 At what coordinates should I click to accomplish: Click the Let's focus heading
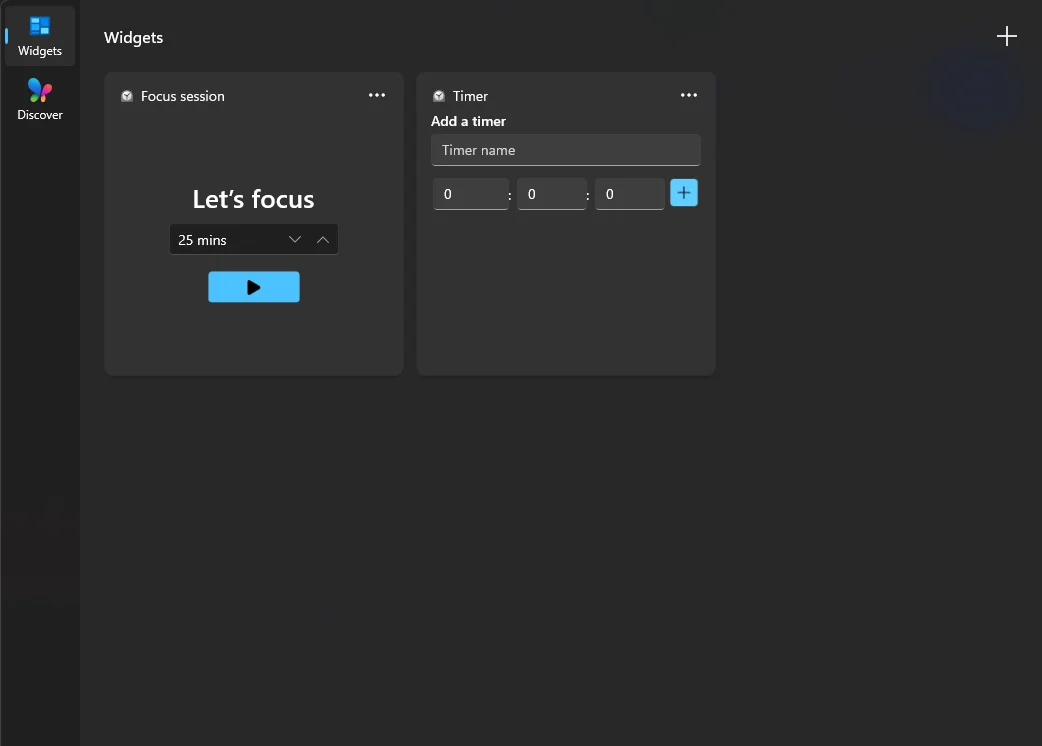(253, 199)
